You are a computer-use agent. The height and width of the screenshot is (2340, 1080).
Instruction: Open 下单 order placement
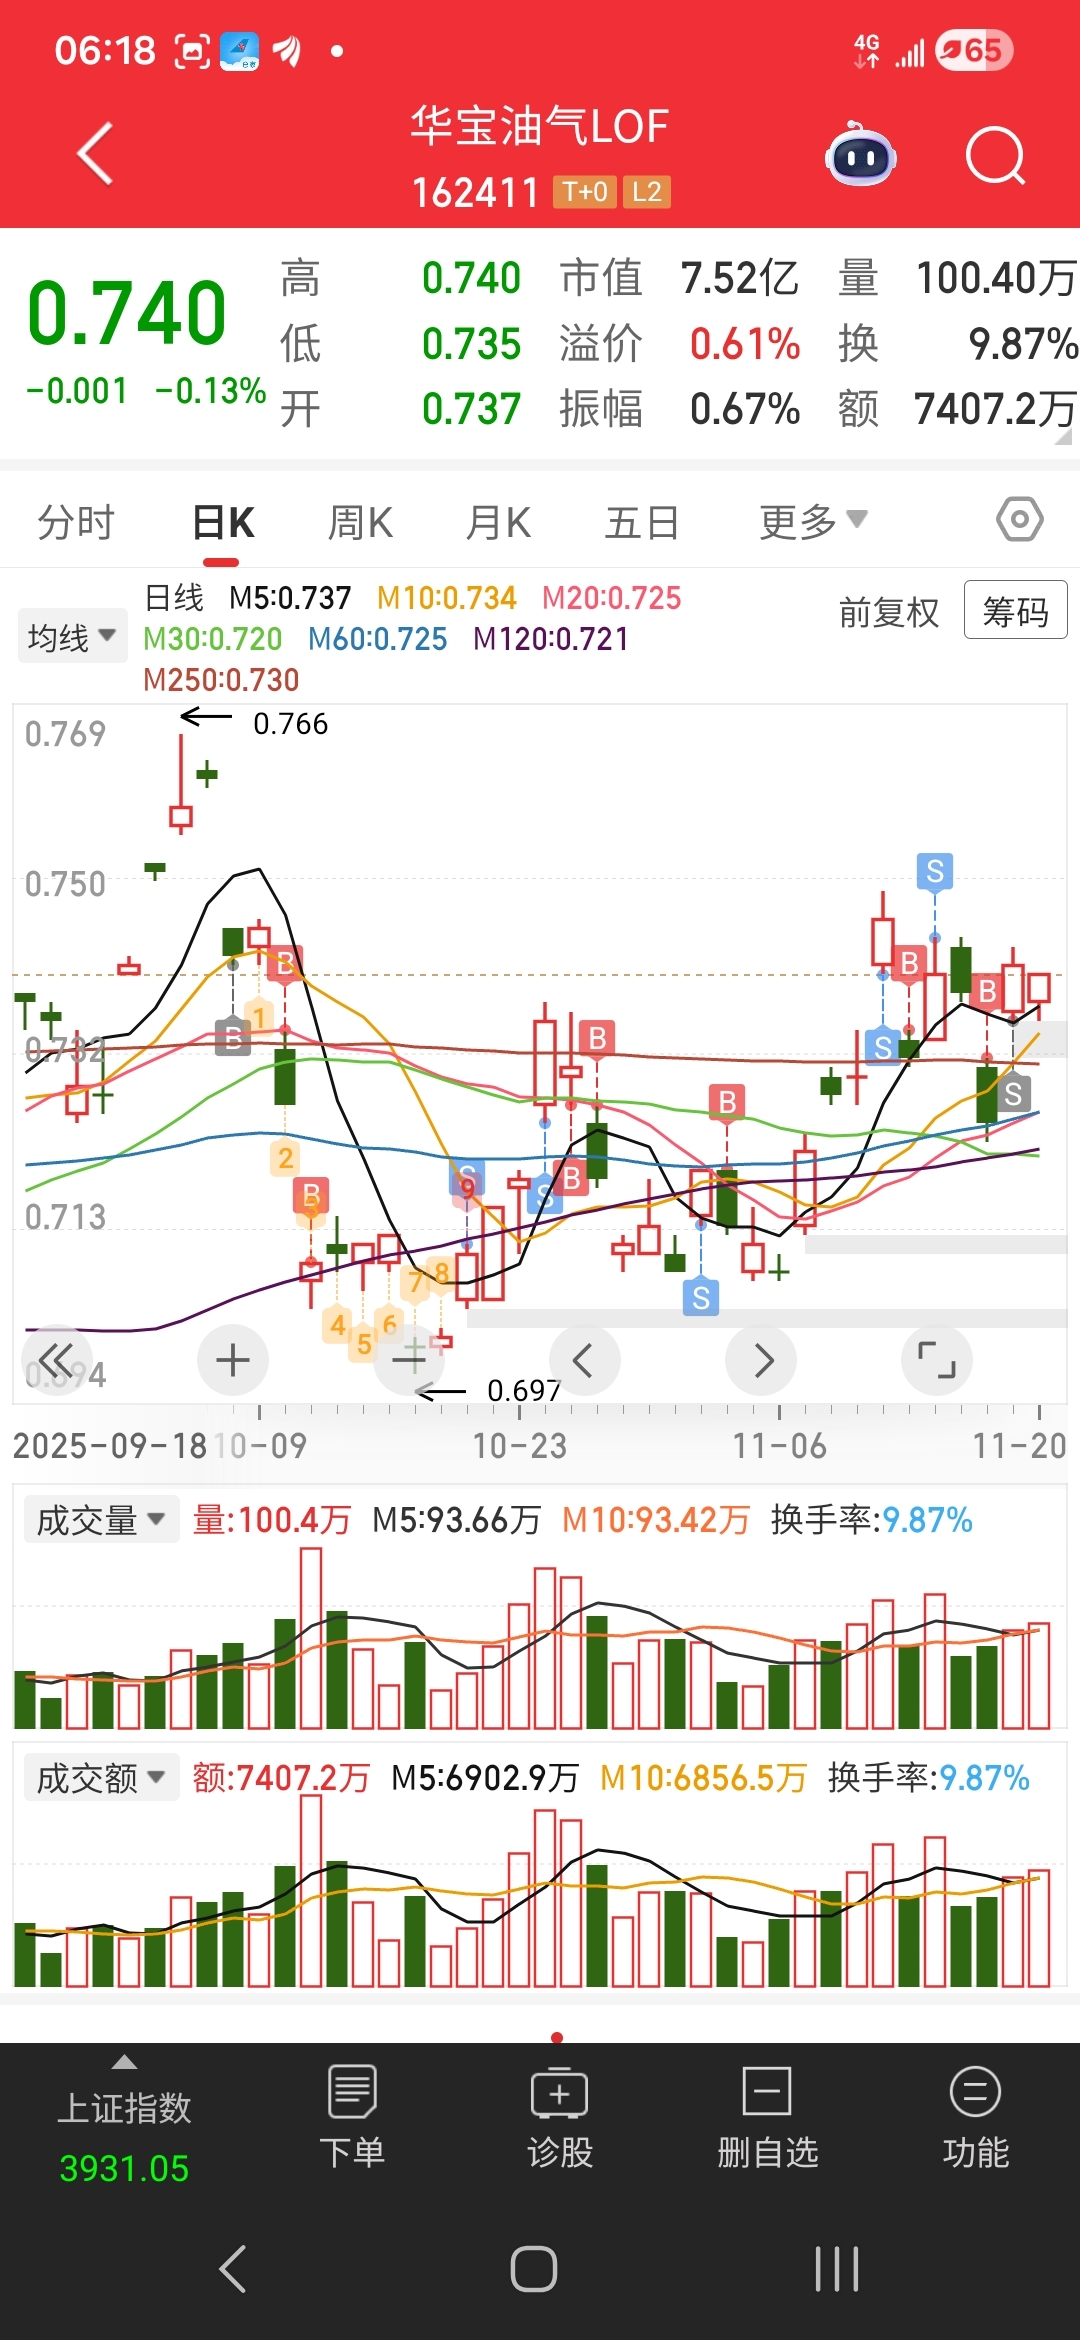click(x=352, y=2116)
